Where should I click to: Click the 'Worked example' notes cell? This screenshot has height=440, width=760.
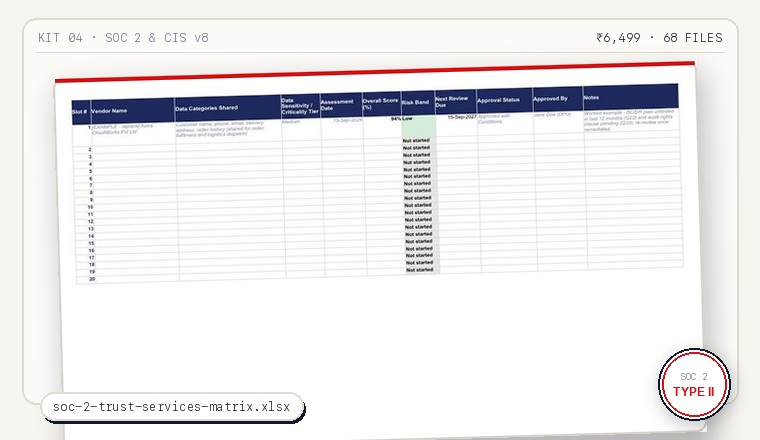coord(631,121)
